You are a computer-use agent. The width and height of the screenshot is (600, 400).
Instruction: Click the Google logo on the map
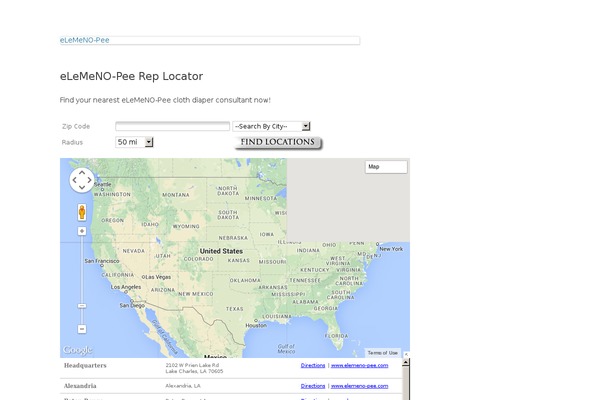[77, 350]
